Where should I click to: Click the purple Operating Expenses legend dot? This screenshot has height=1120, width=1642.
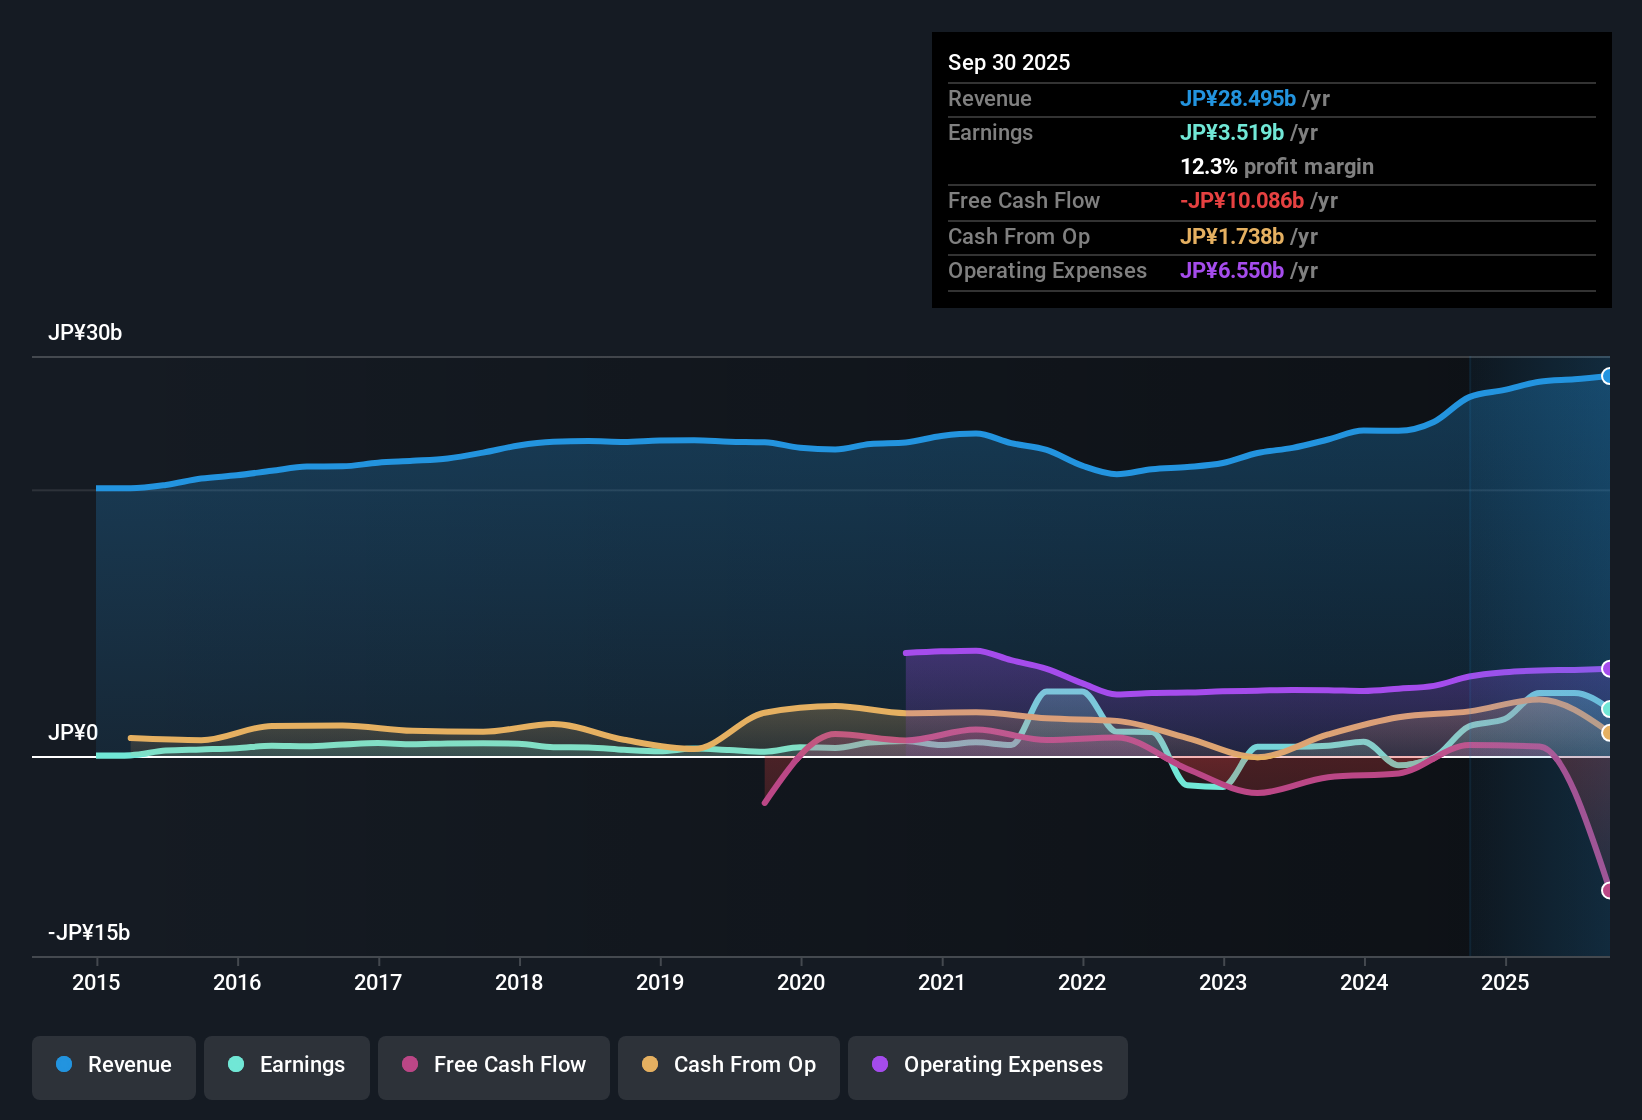coord(878,1065)
